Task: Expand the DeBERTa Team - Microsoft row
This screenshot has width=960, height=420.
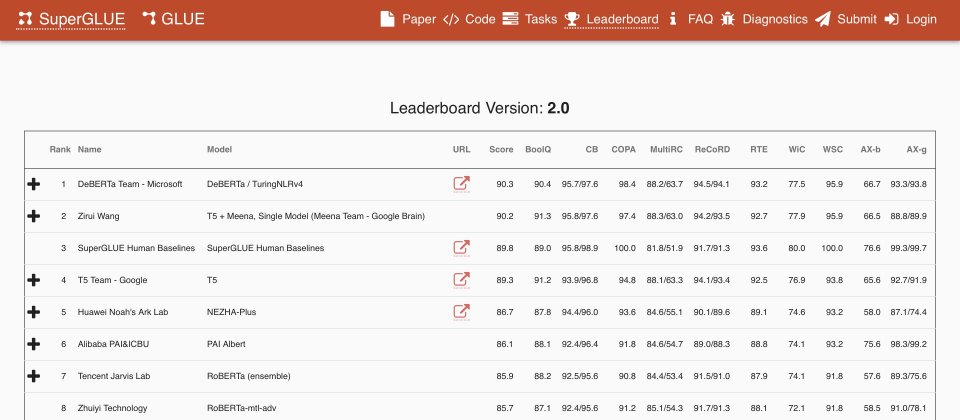Action: coord(34,184)
